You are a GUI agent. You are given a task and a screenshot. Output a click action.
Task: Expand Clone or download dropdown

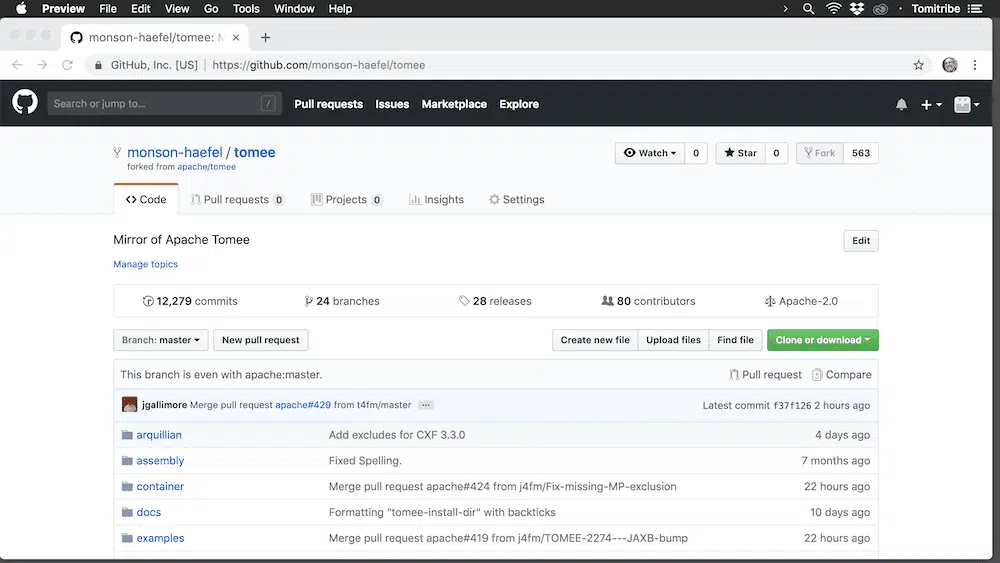pos(823,340)
